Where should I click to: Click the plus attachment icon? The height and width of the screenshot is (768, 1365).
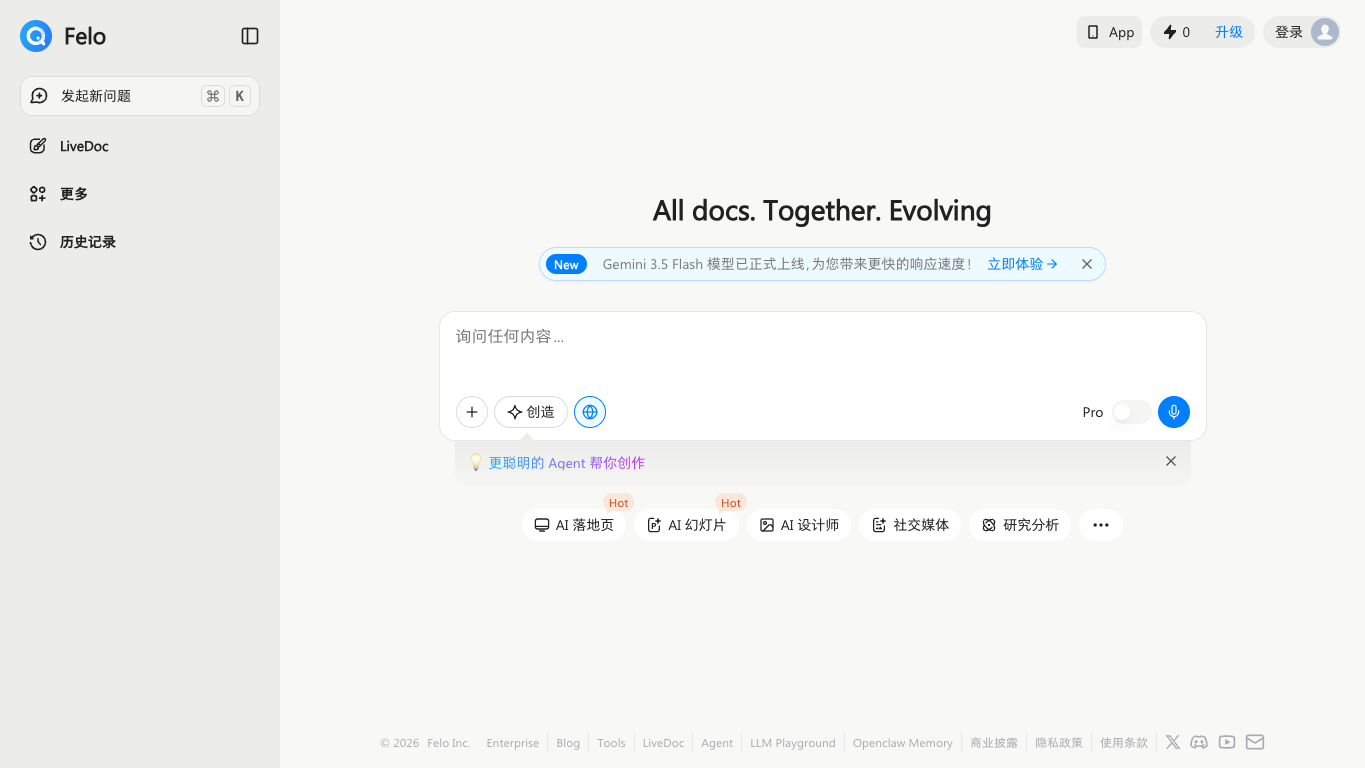(x=472, y=412)
